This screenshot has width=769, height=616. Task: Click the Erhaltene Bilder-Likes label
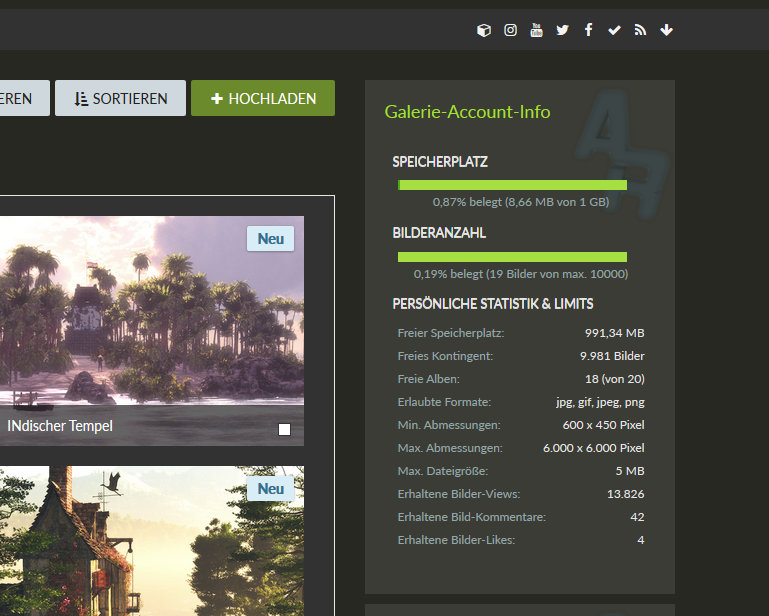pos(457,540)
